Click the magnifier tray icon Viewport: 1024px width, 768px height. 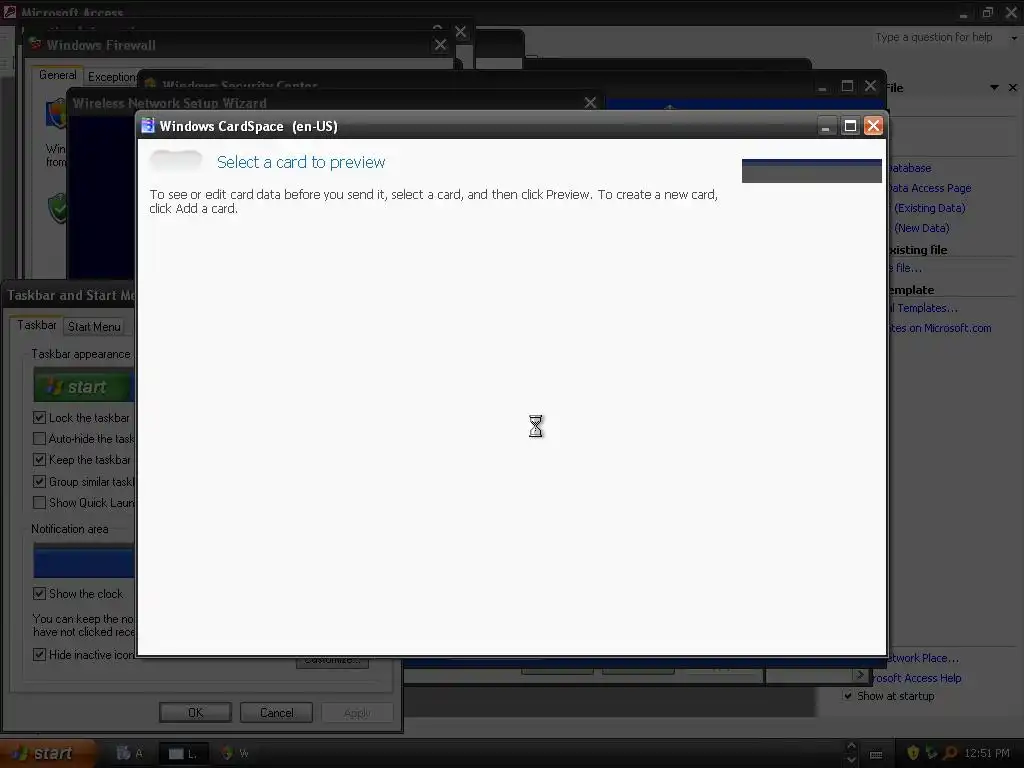tap(950, 753)
